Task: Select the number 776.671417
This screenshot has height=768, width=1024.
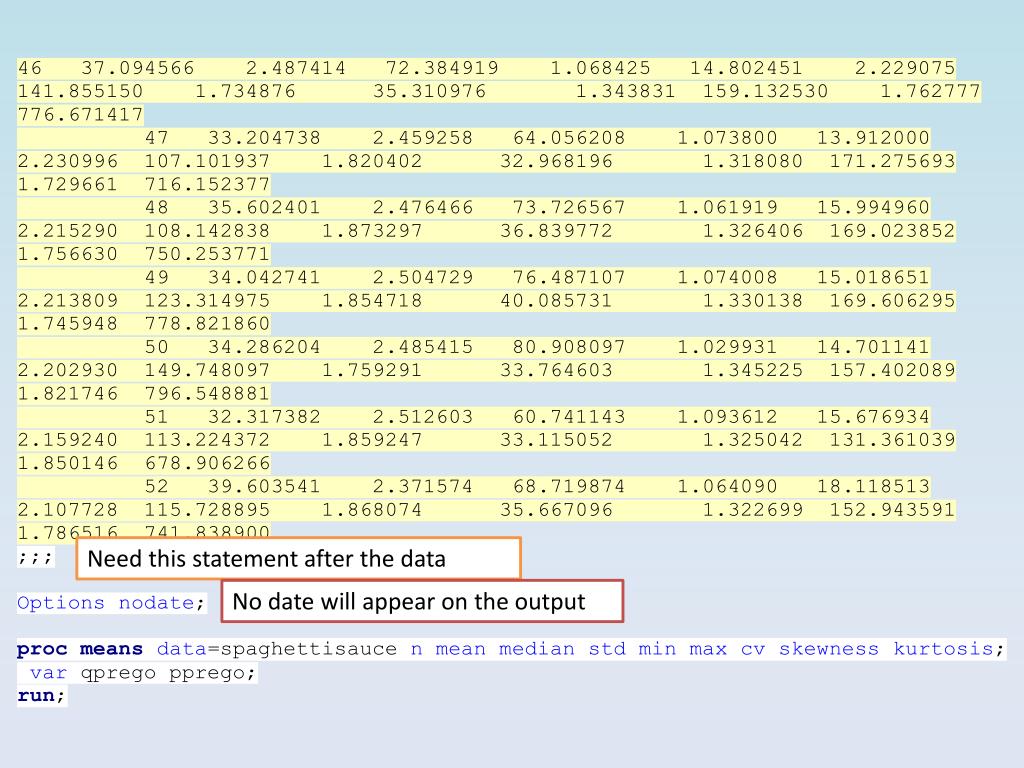Action: 80,115
